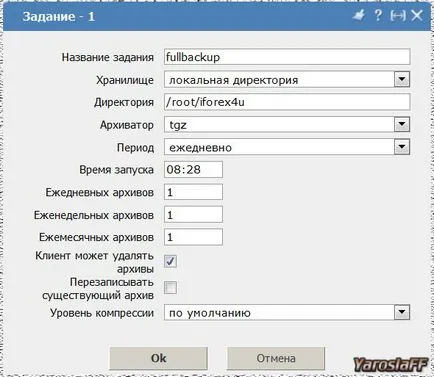
Task: Enable 'Перезаписывать существующий архив' checkbox
Action: (x=170, y=287)
